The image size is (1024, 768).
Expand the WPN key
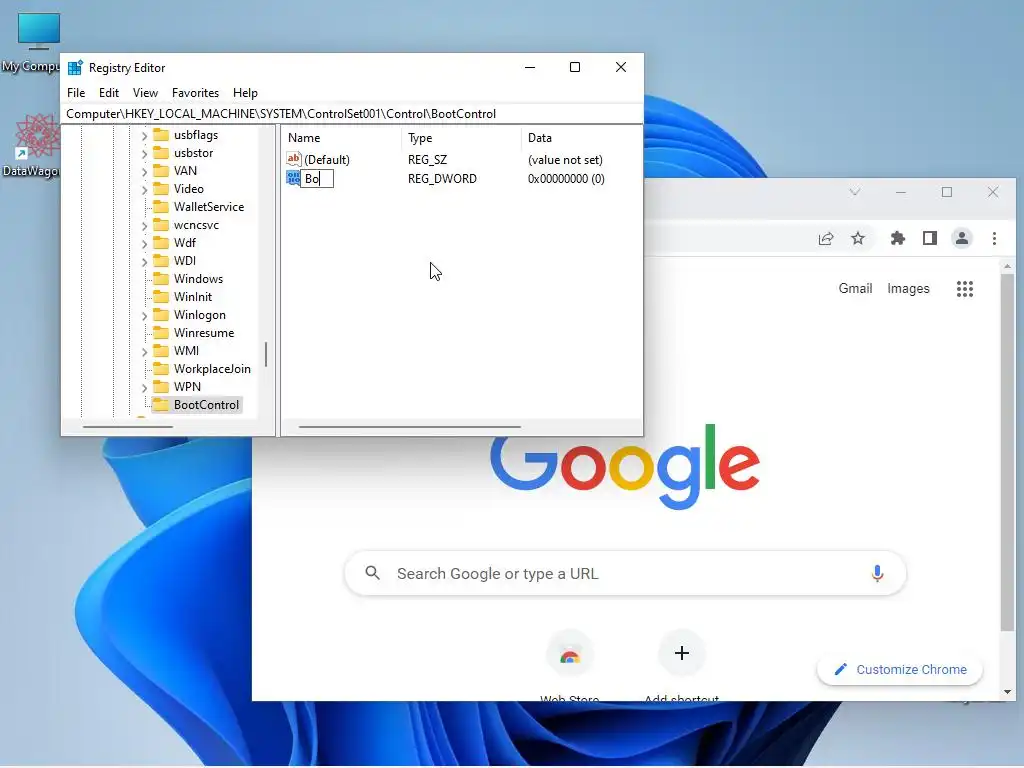[x=144, y=387]
